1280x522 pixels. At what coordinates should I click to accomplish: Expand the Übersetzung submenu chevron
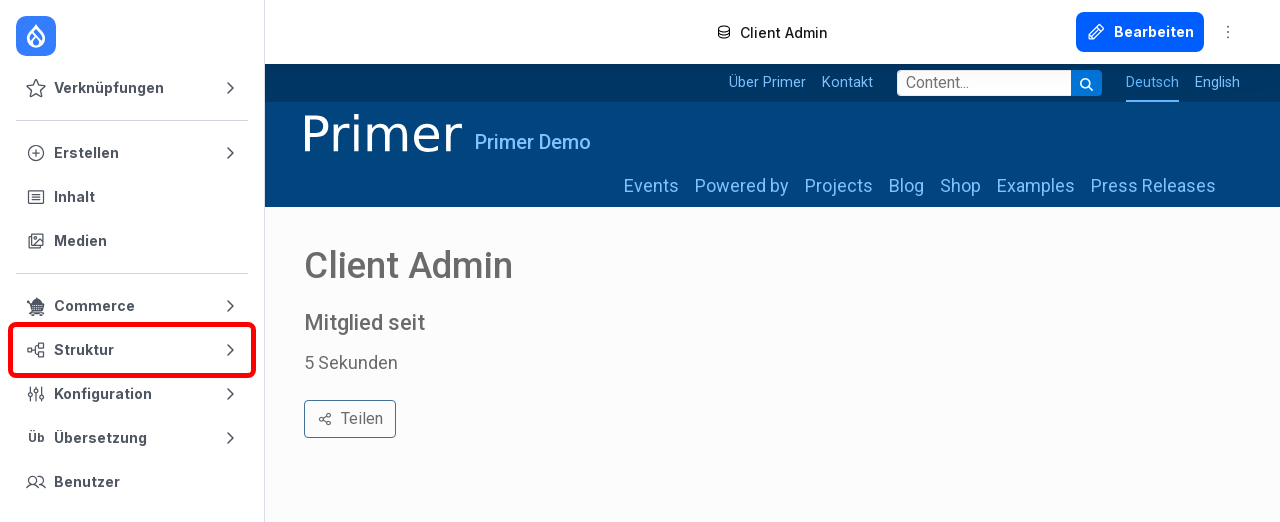230,438
